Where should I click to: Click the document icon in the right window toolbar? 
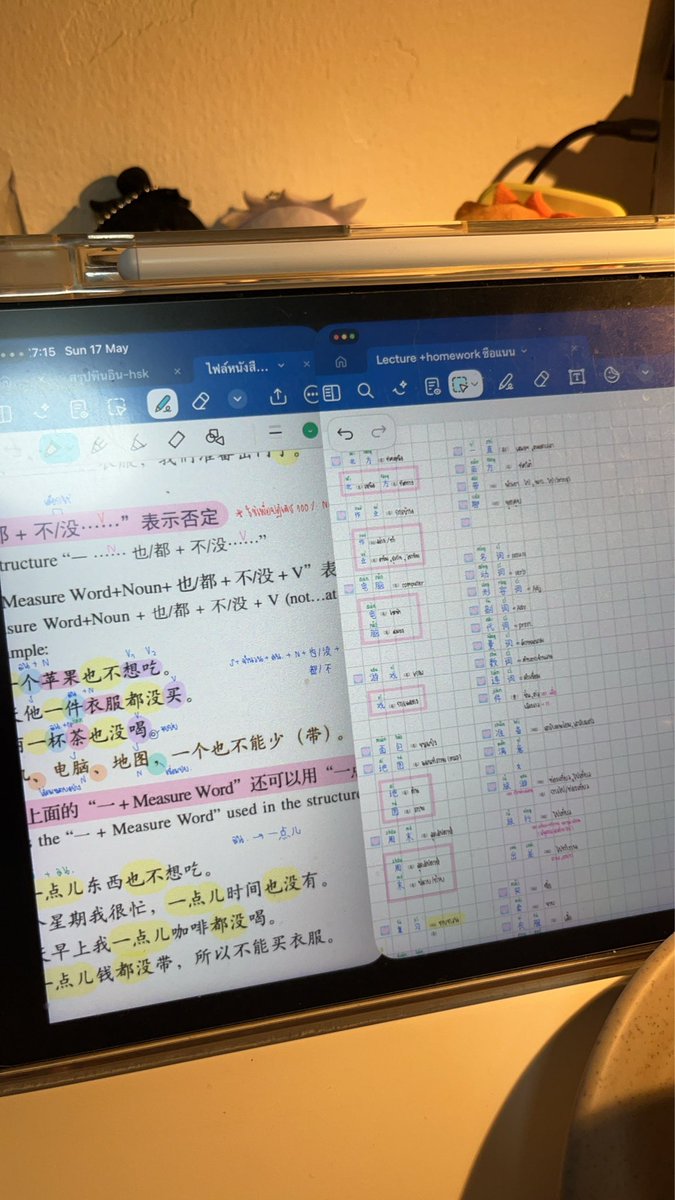pyautogui.click(x=432, y=386)
